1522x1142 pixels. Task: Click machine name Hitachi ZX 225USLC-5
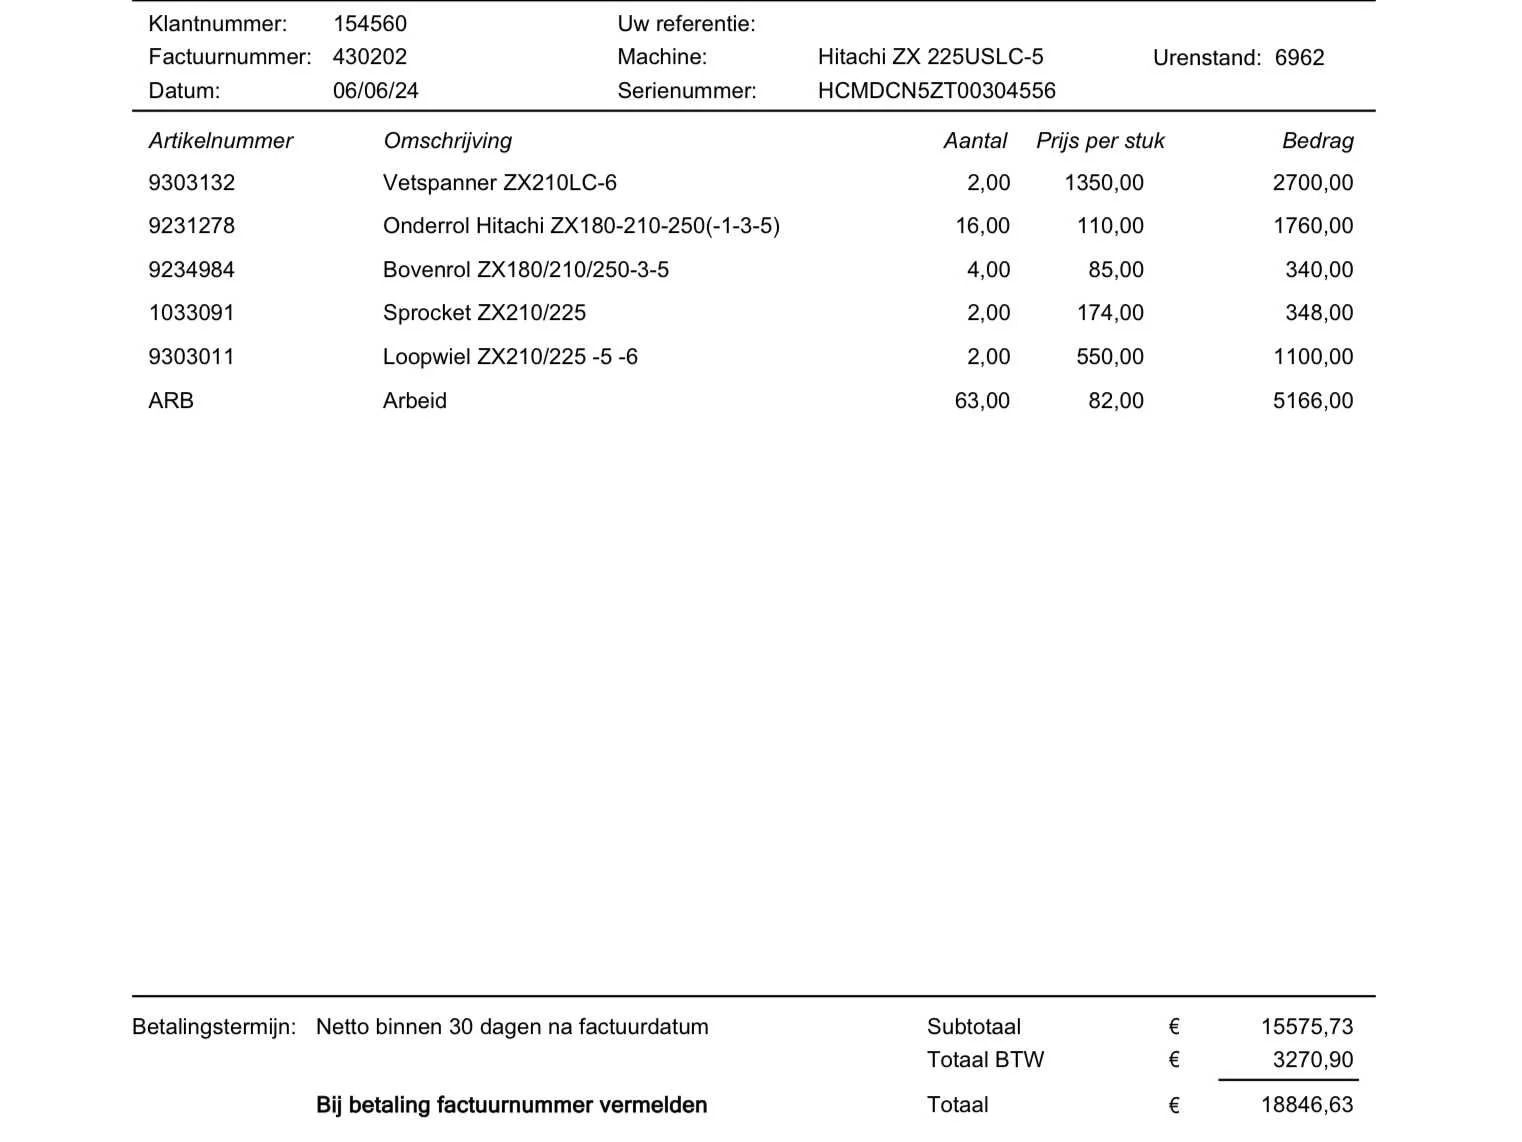click(x=930, y=57)
